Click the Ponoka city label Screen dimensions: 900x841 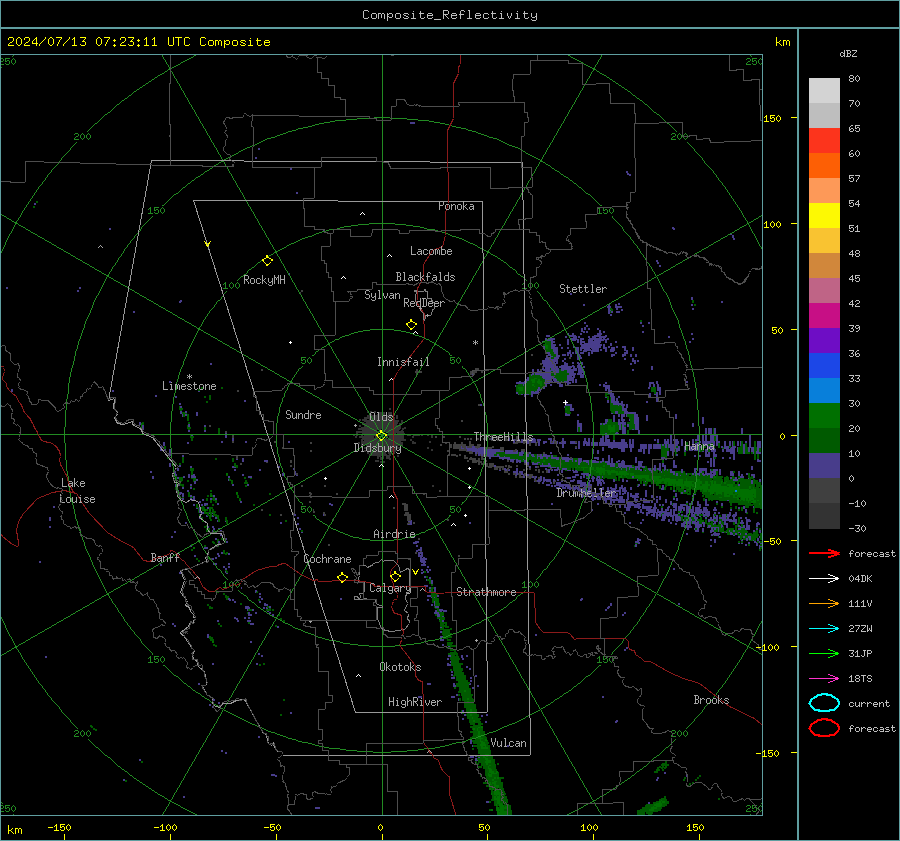[x=456, y=206]
